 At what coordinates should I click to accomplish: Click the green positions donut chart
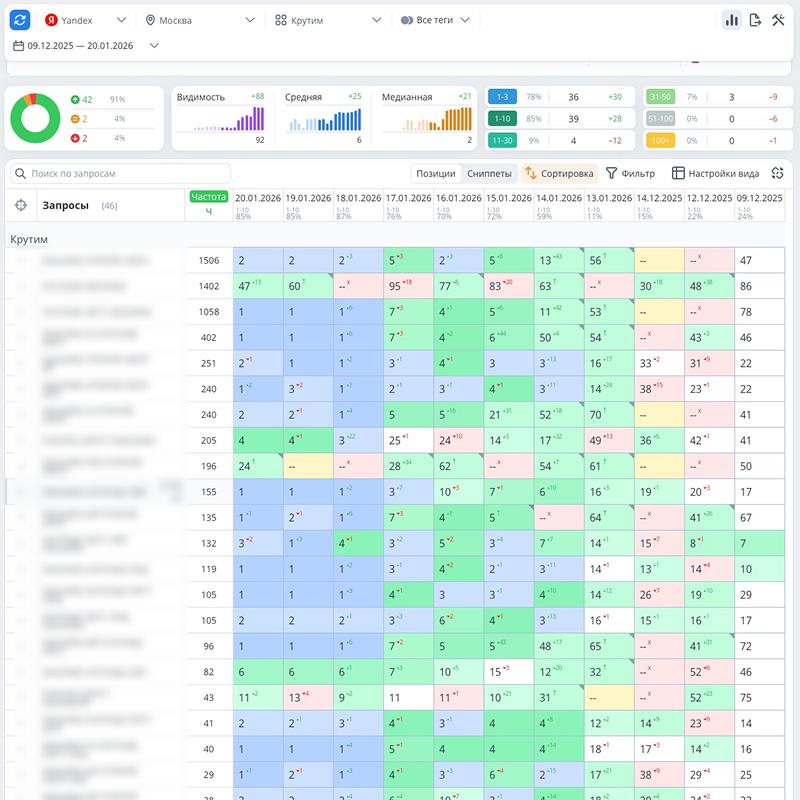pyautogui.click(x=35, y=118)
